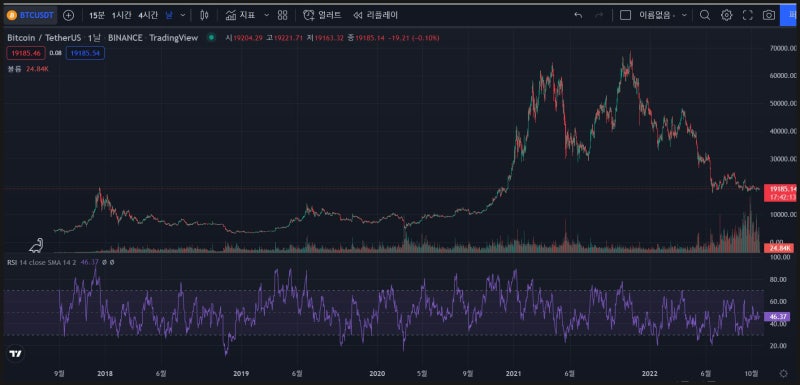Click the 2021 label on time axis
This screenshot has width=800, height=385.
513,373
